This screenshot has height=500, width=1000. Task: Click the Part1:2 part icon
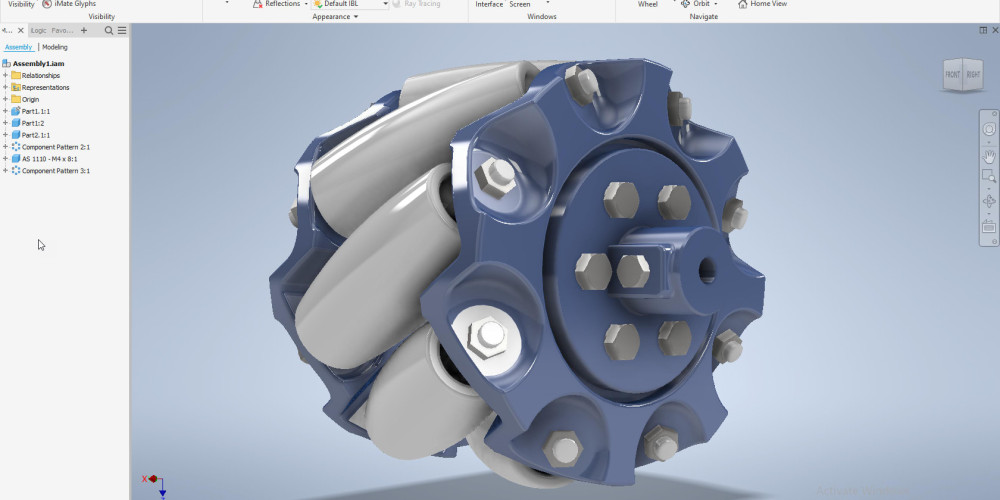[16, 123]
